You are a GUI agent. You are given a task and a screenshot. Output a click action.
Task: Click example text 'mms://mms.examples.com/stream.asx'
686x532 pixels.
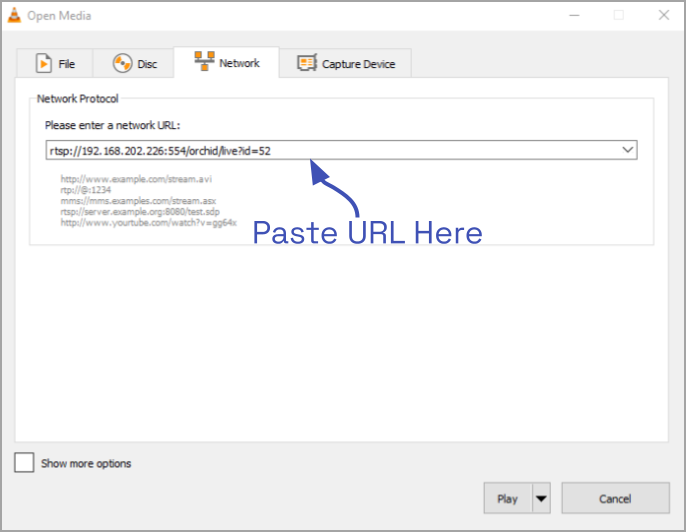[x=138, y=201]
